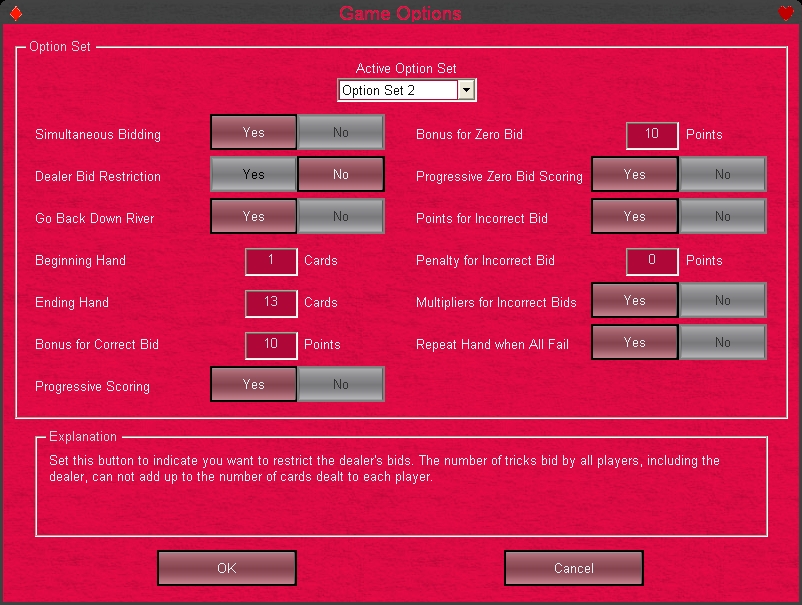802x605 pixels.
Task: Set Repeat Hand when All Fail to Yes
Action: coord(635,342)
